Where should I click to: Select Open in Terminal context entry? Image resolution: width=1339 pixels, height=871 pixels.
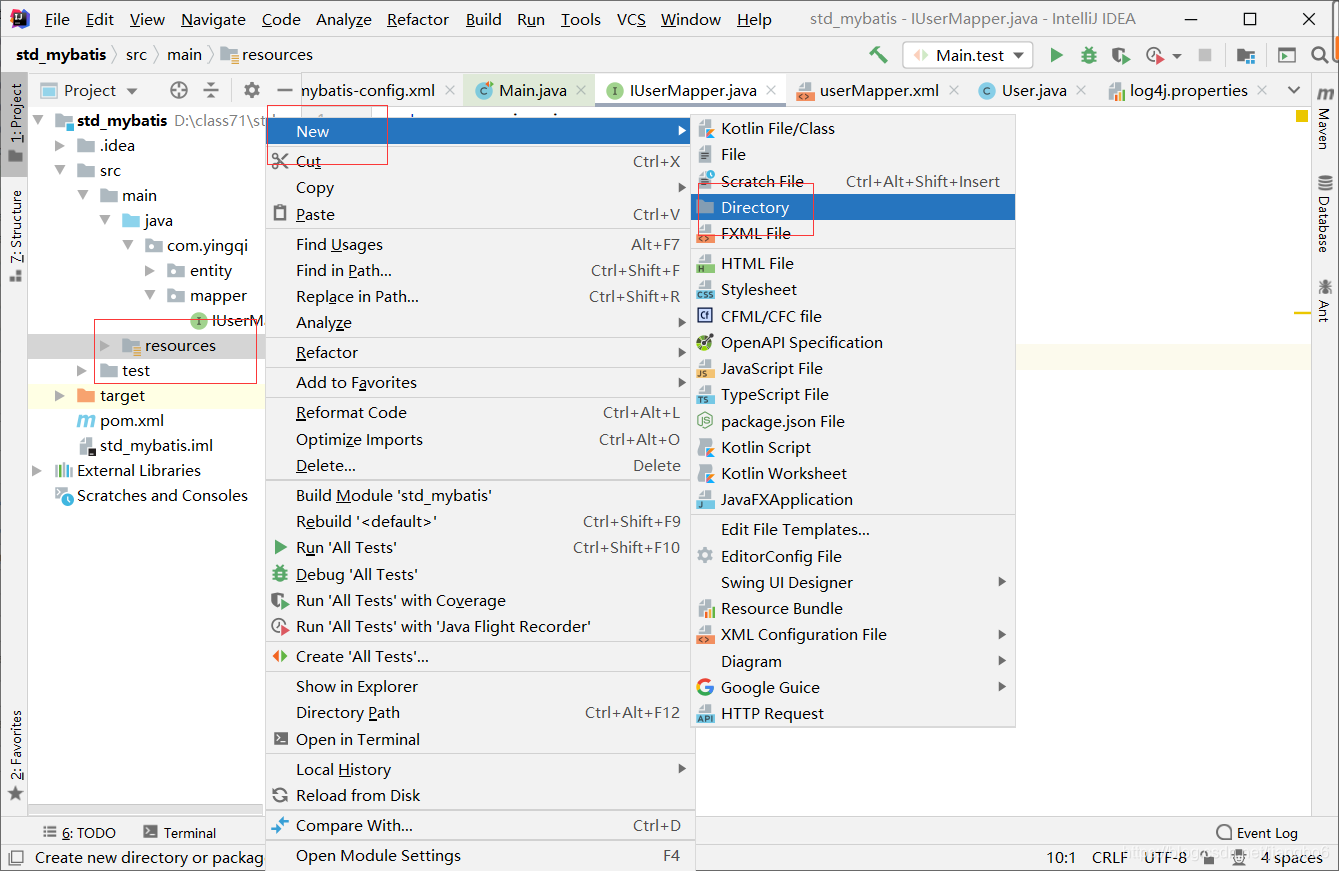478,739
